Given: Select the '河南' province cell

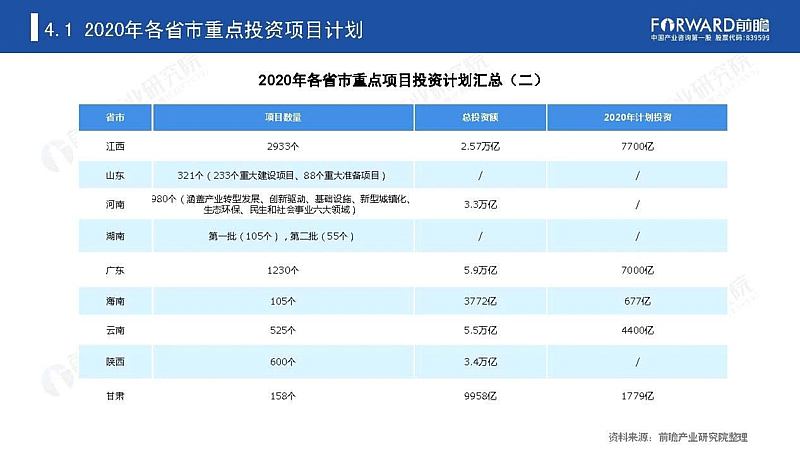Looking at the screenshot, I should click(115, 205).
